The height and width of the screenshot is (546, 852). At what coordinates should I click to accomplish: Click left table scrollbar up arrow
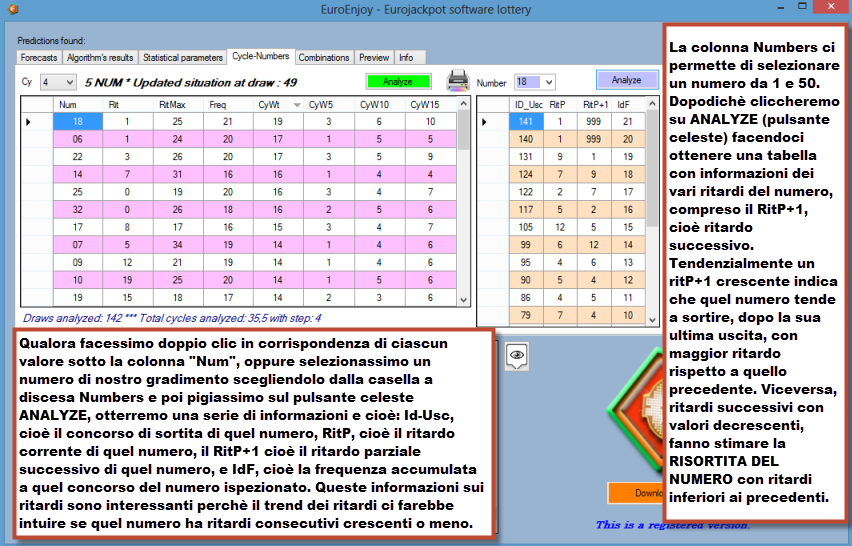click(x=463, y=103)
